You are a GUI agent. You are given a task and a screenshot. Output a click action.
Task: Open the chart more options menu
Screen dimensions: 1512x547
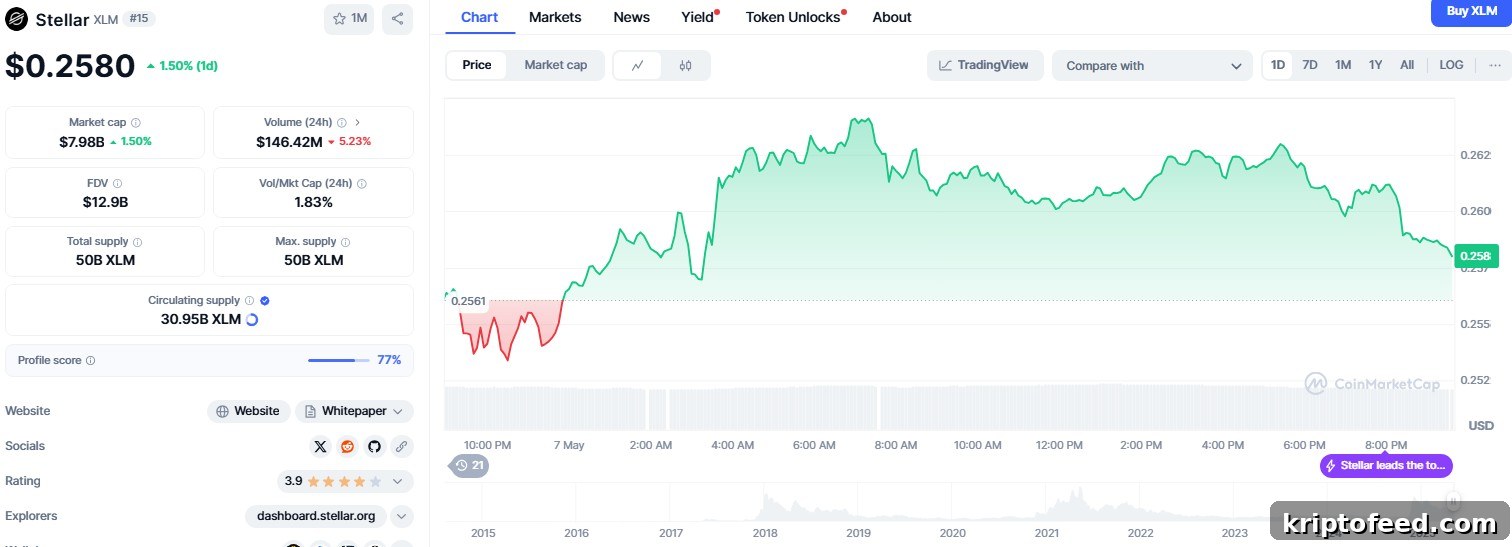1495,65
